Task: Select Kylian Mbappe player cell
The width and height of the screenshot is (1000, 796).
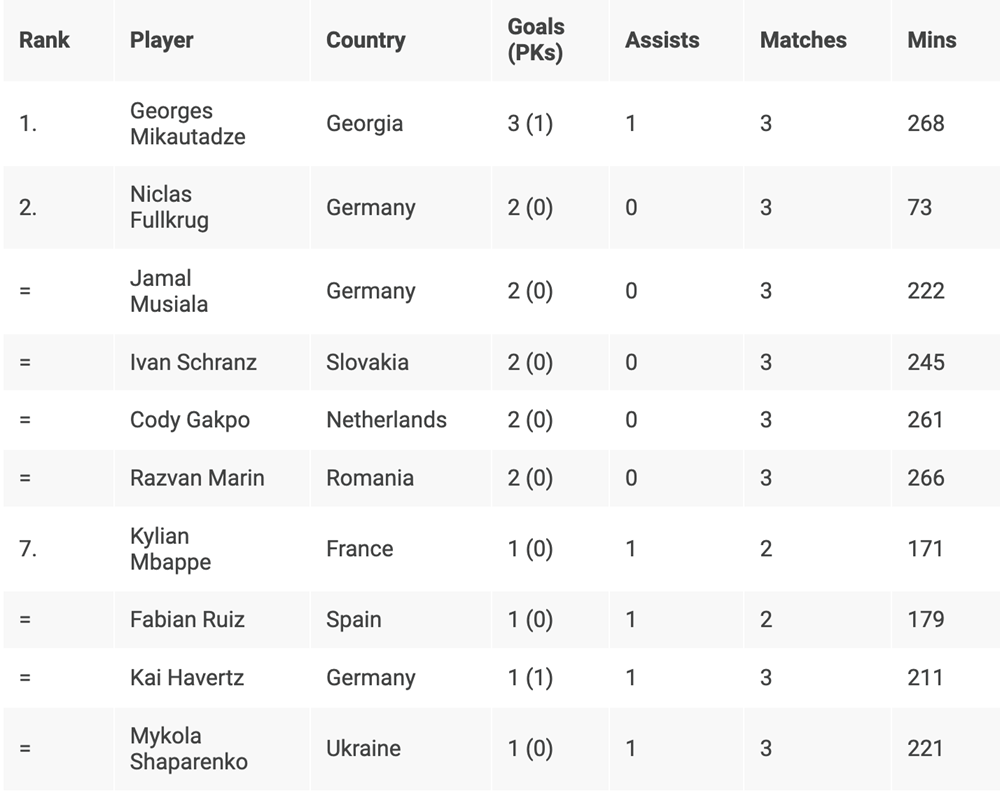Action: click(x=170, y=549)
